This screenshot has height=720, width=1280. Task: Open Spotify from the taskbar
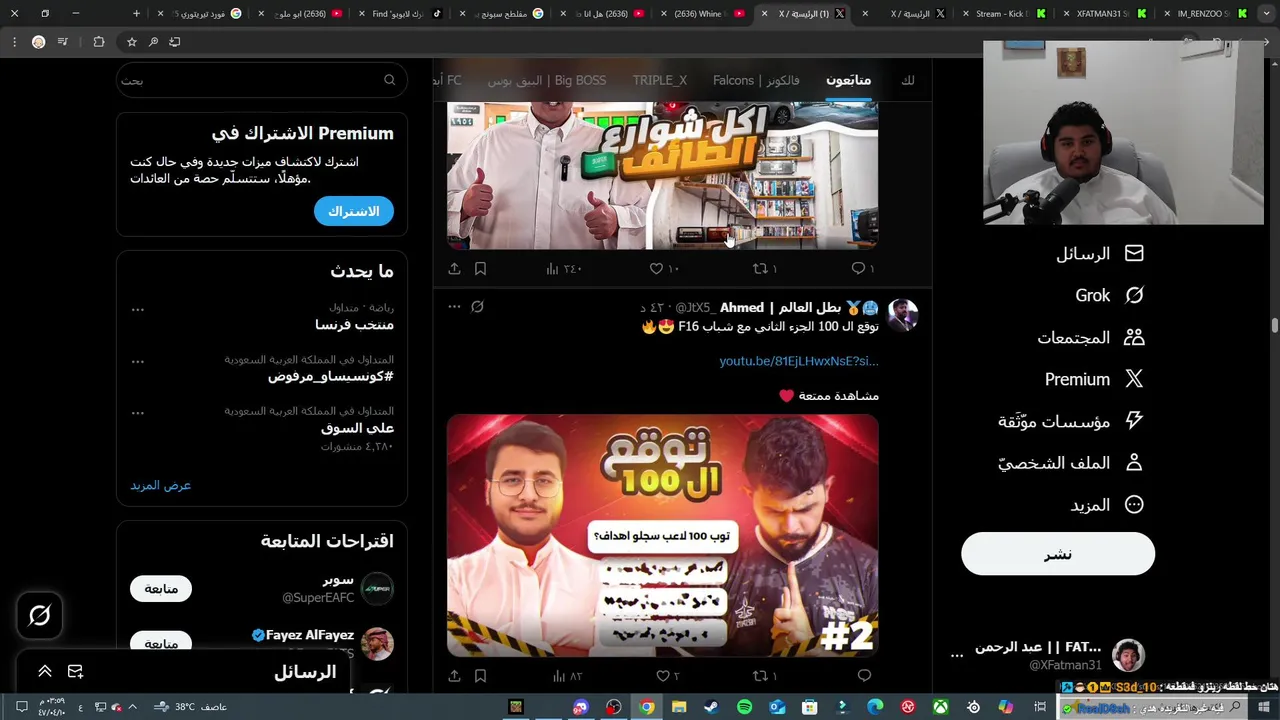744,707
